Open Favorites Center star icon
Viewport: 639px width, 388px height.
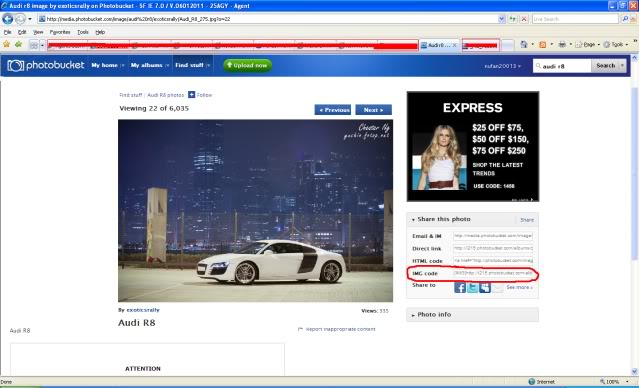[7, 44]
